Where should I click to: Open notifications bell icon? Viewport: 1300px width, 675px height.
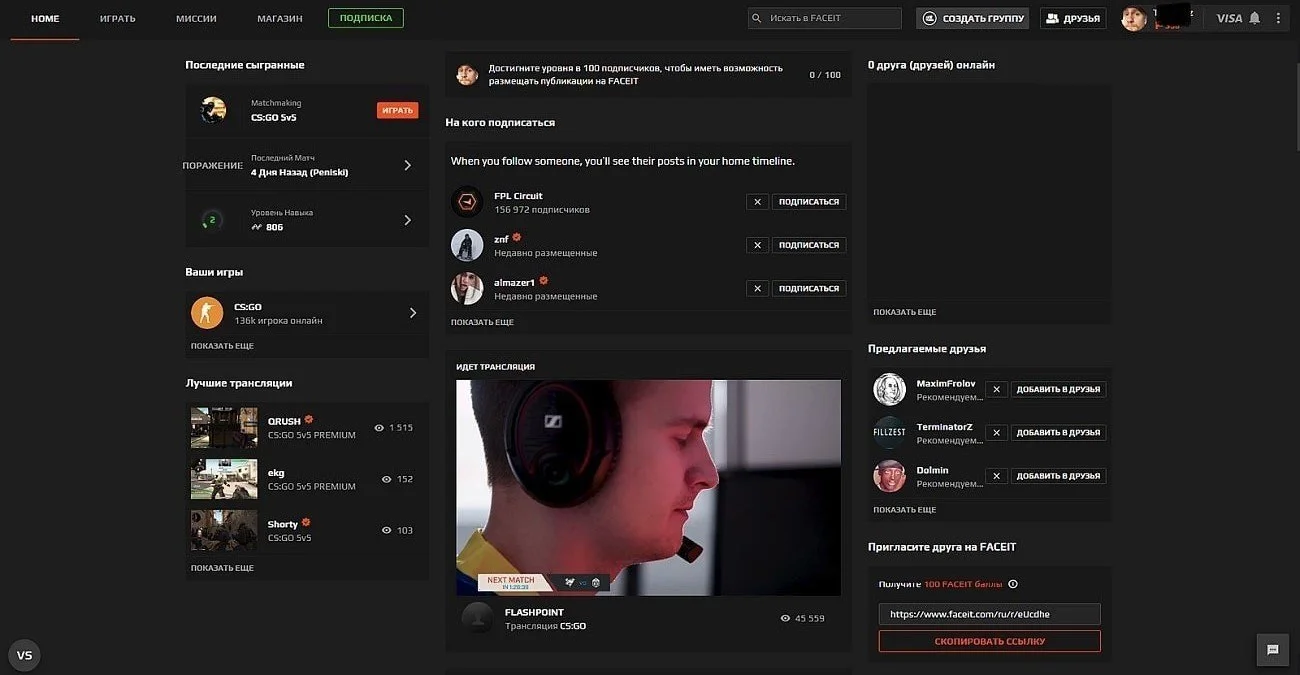[x=1254, y=18]
